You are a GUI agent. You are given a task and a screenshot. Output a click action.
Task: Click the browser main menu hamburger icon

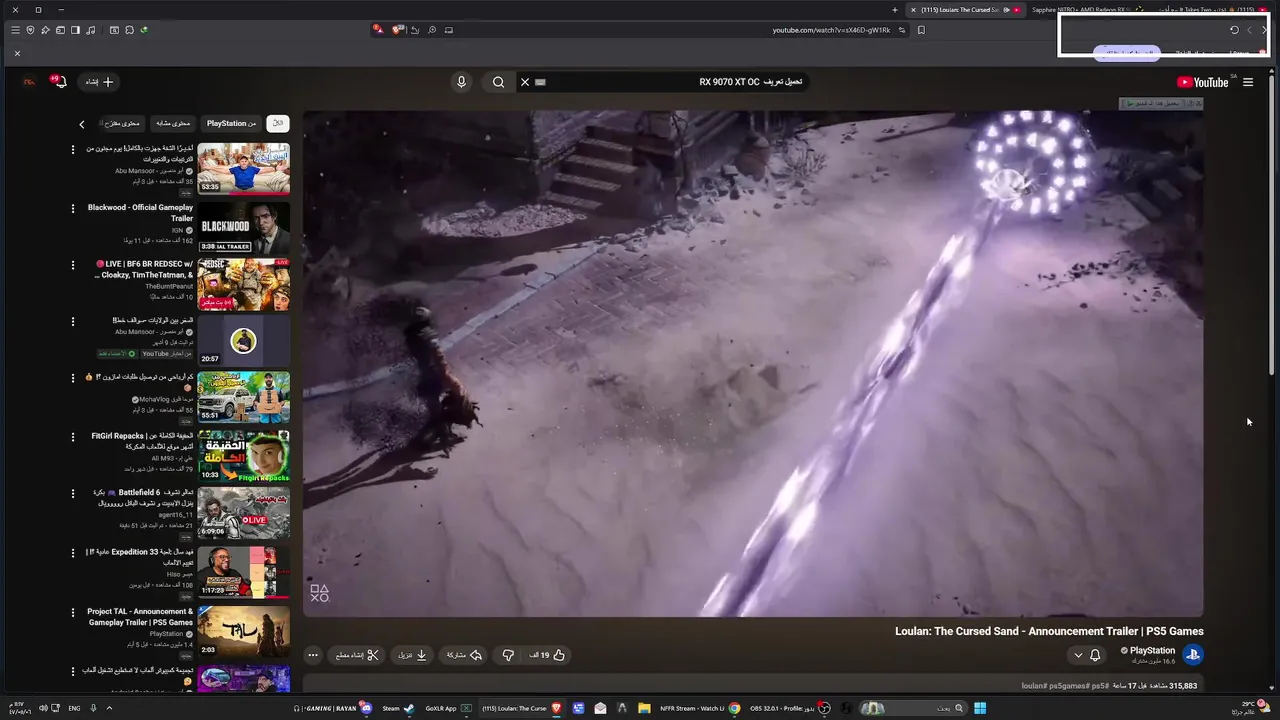[15, 30]
